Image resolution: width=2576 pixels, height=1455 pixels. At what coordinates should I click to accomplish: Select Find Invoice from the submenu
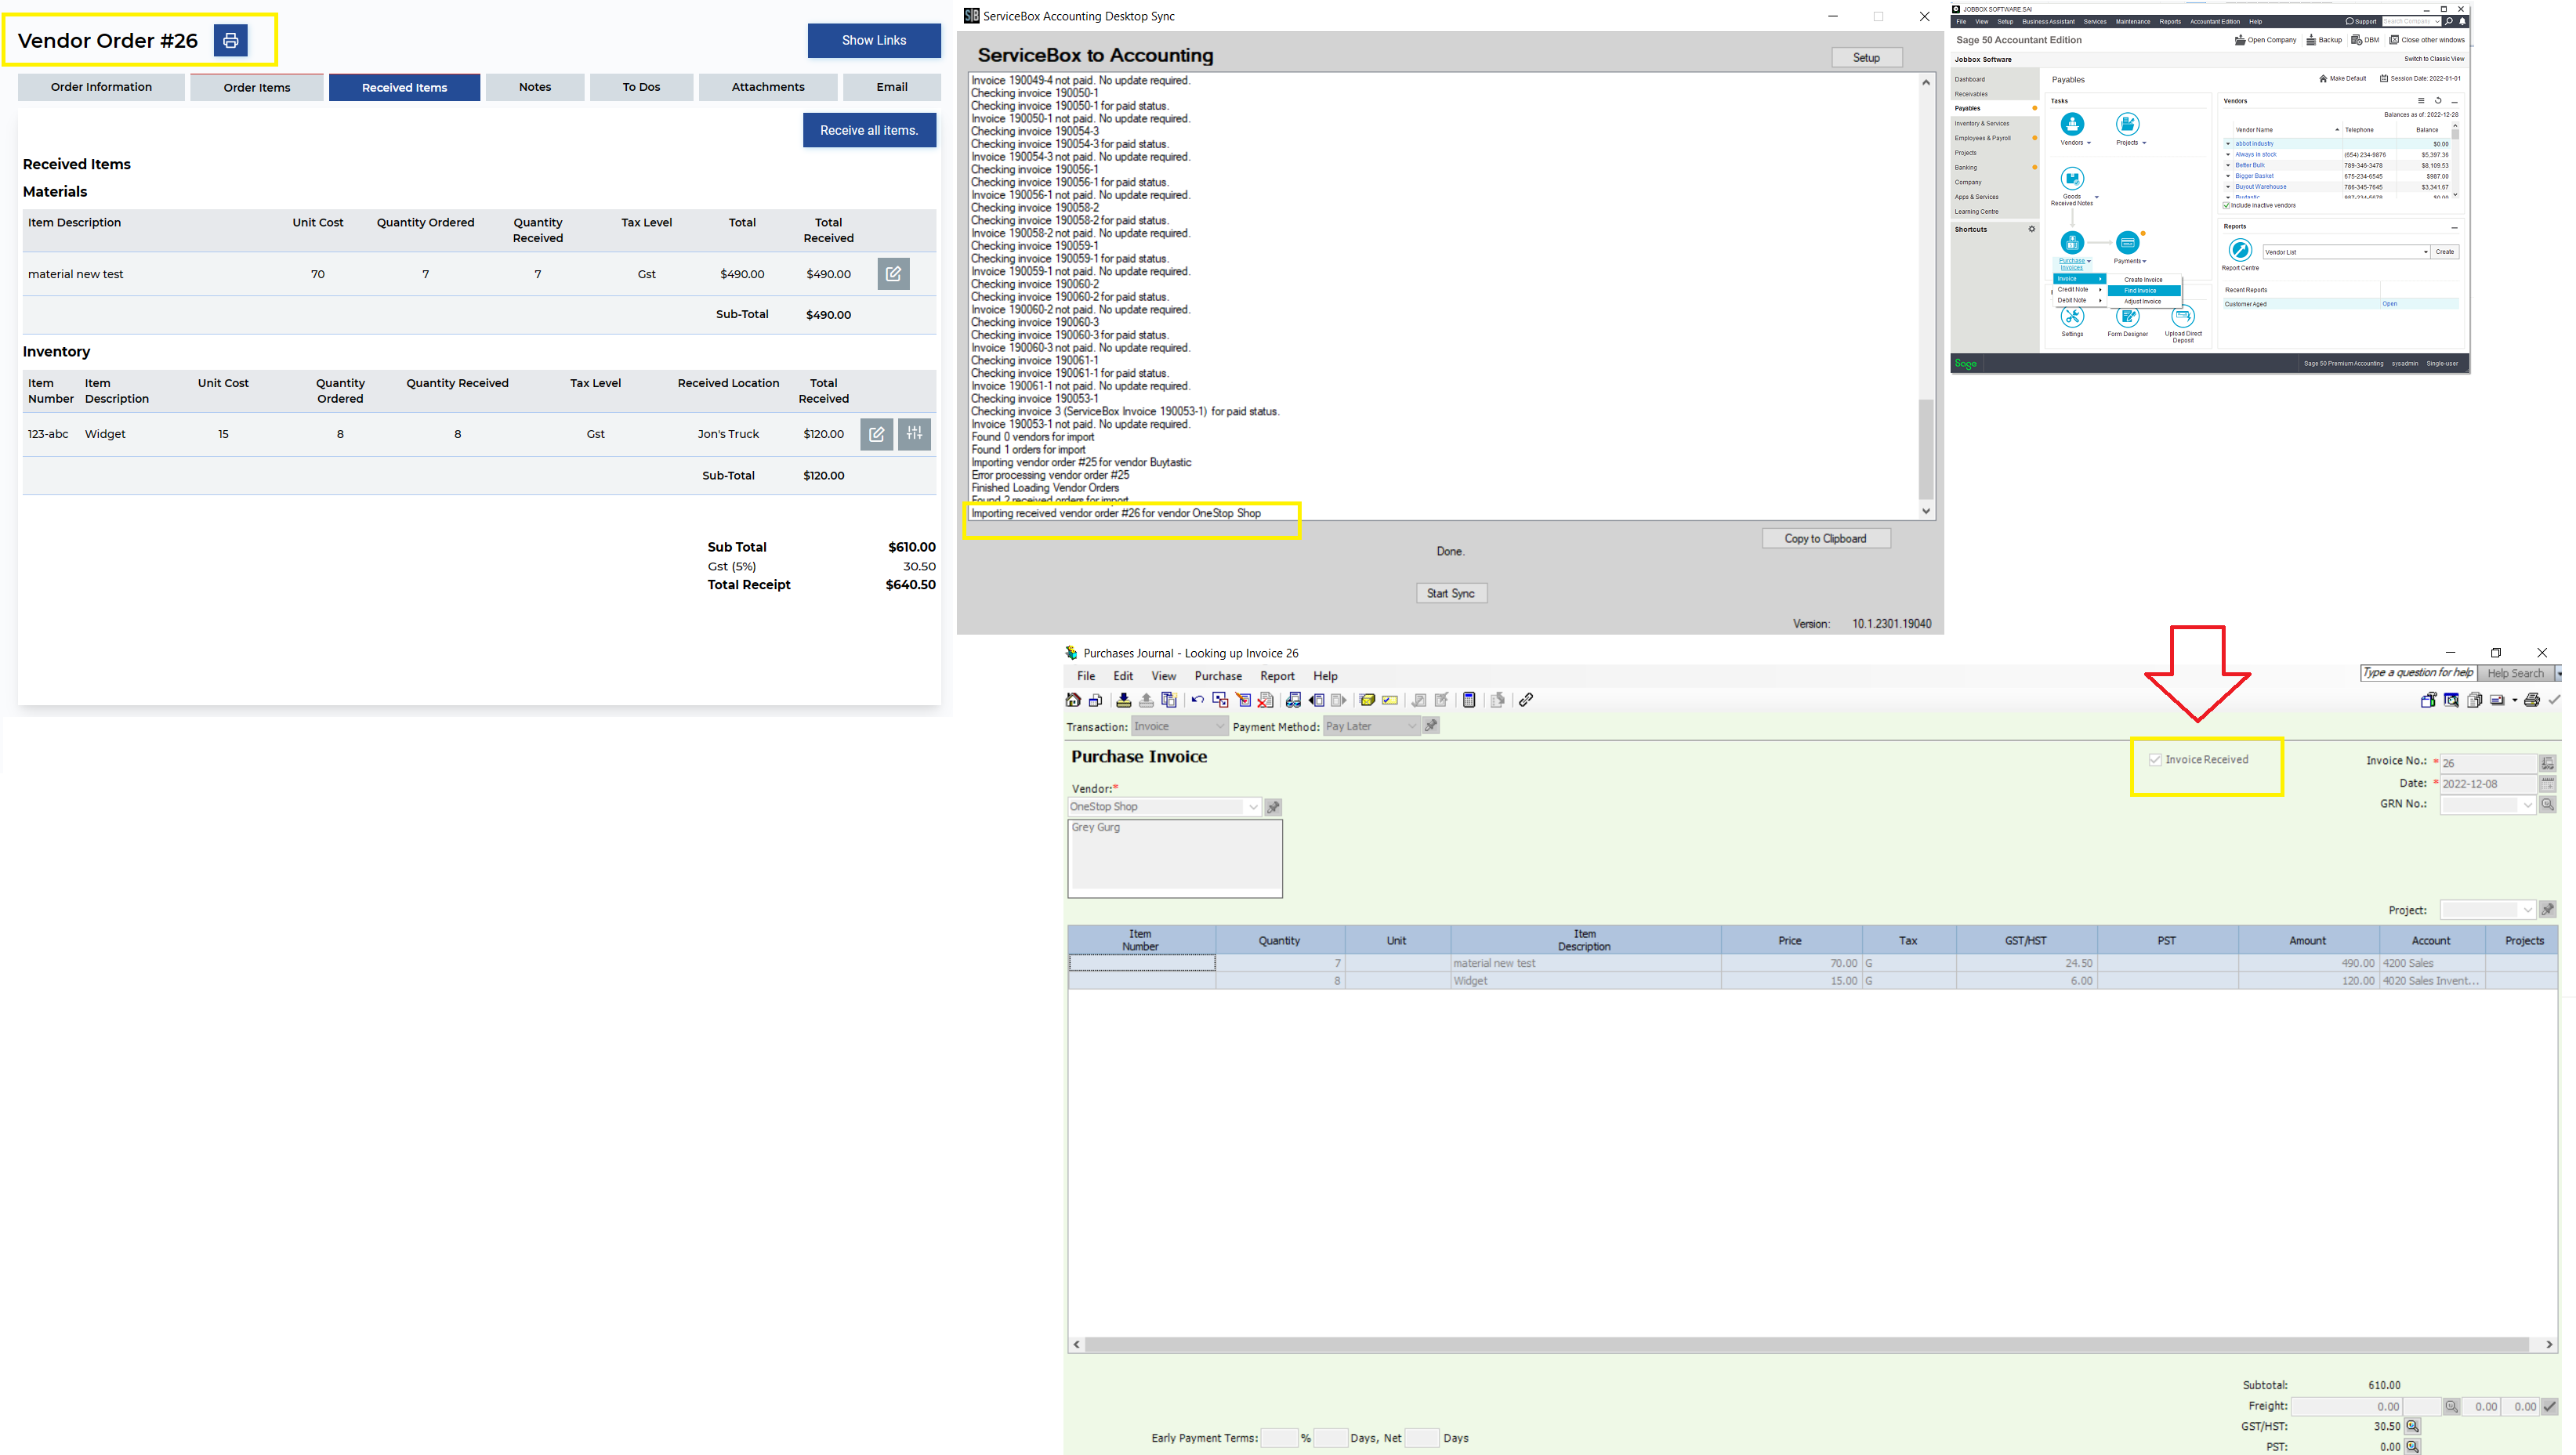pyautogui.click(x=2141, y=290)
